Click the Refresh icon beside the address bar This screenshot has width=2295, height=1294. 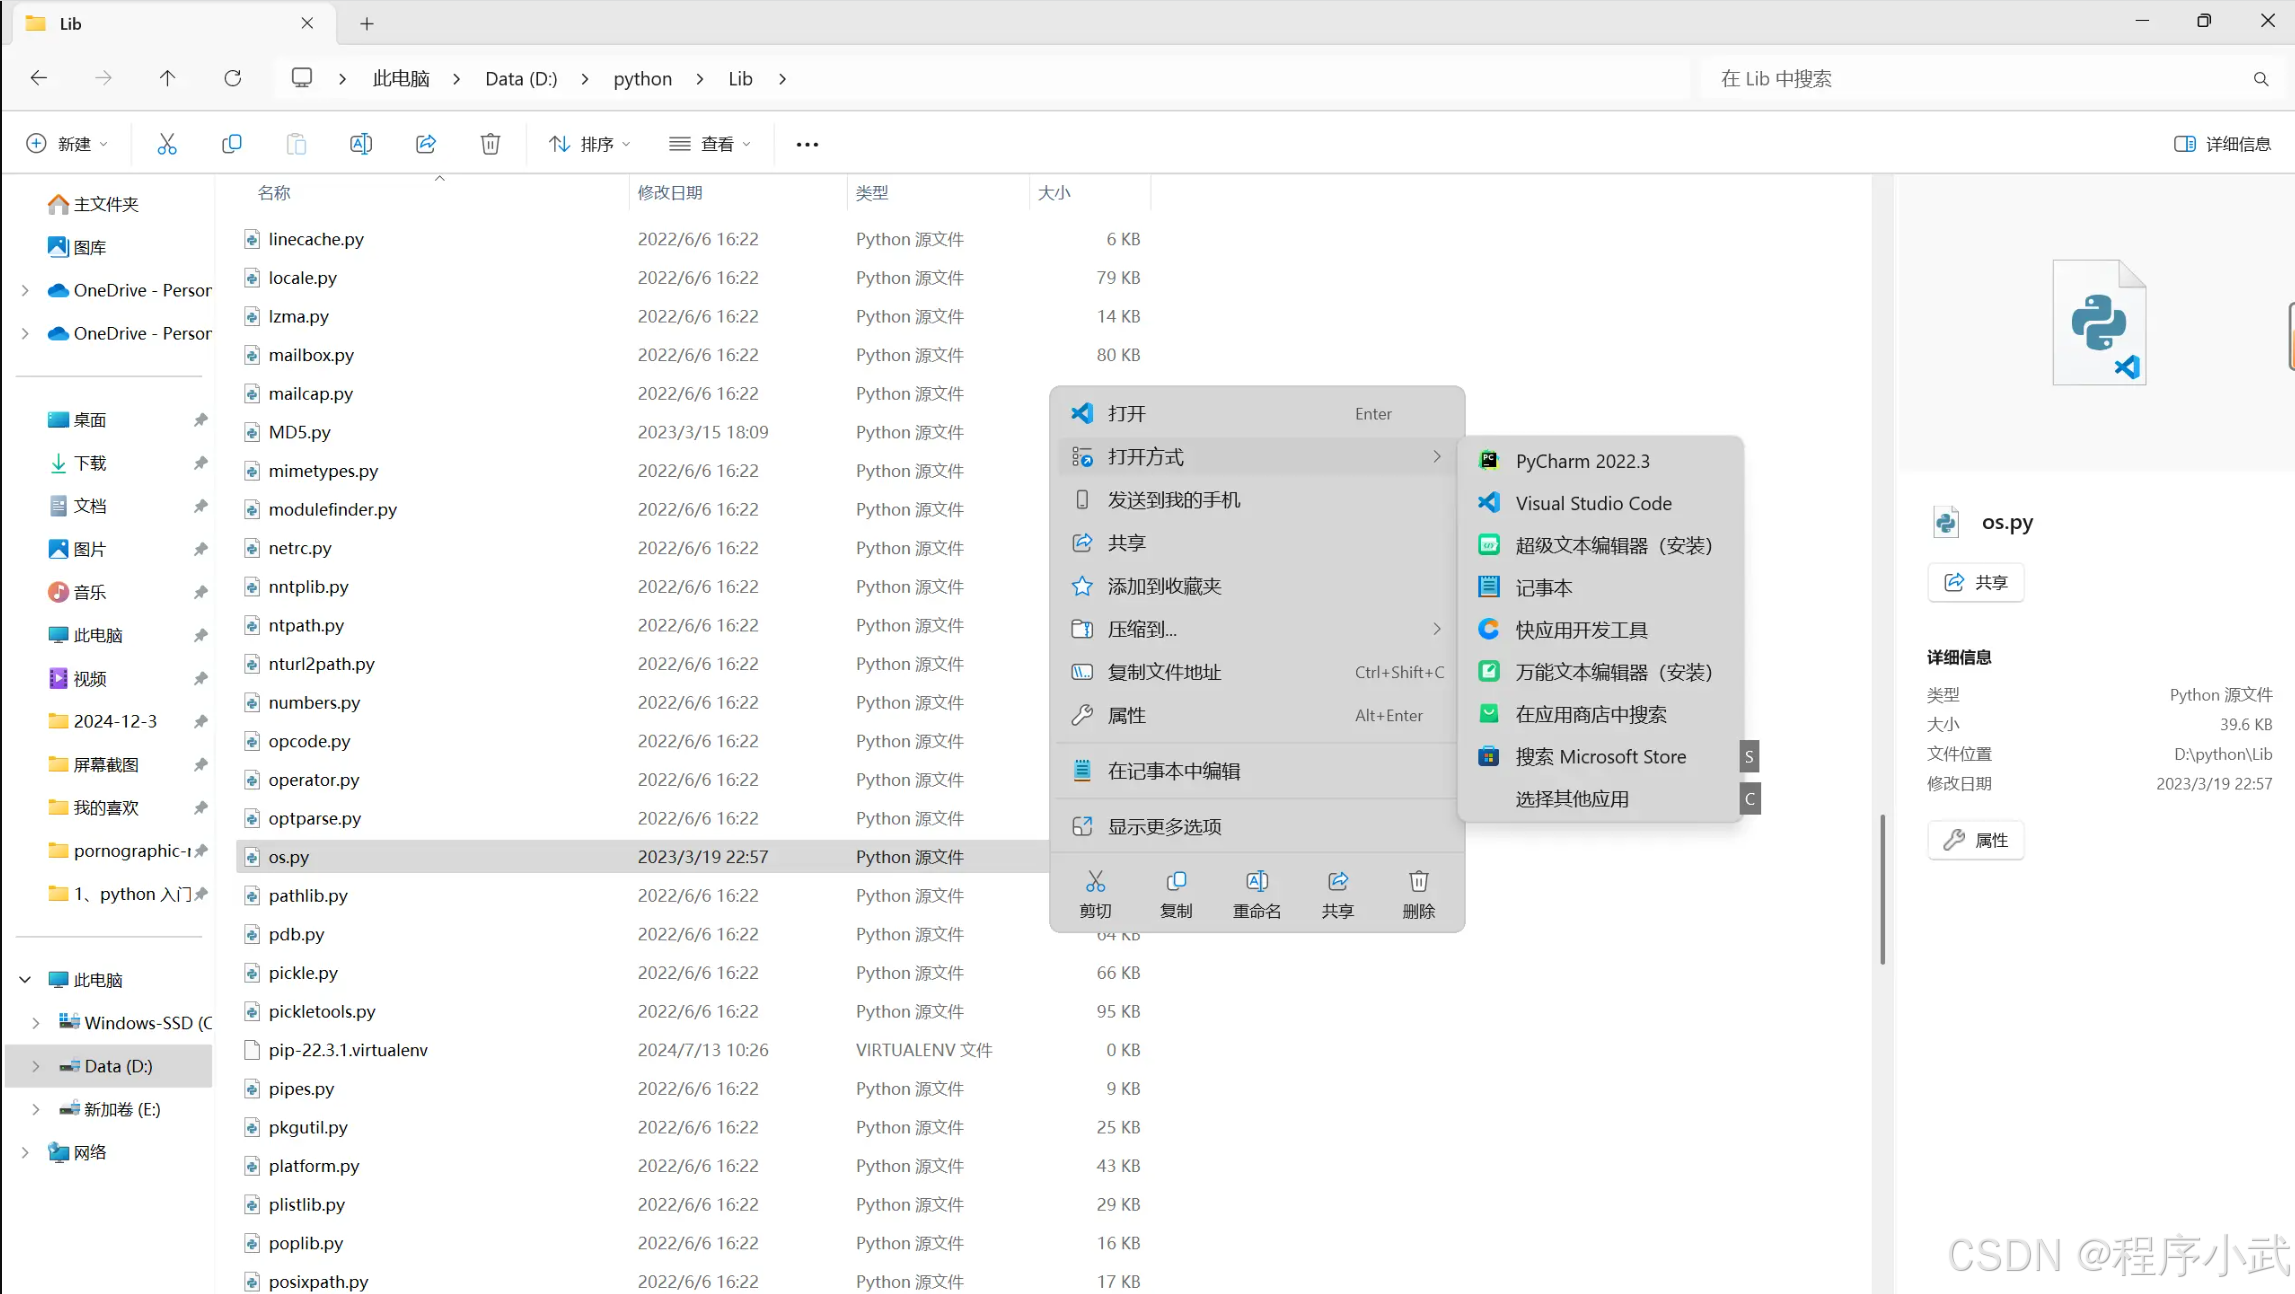232,78
